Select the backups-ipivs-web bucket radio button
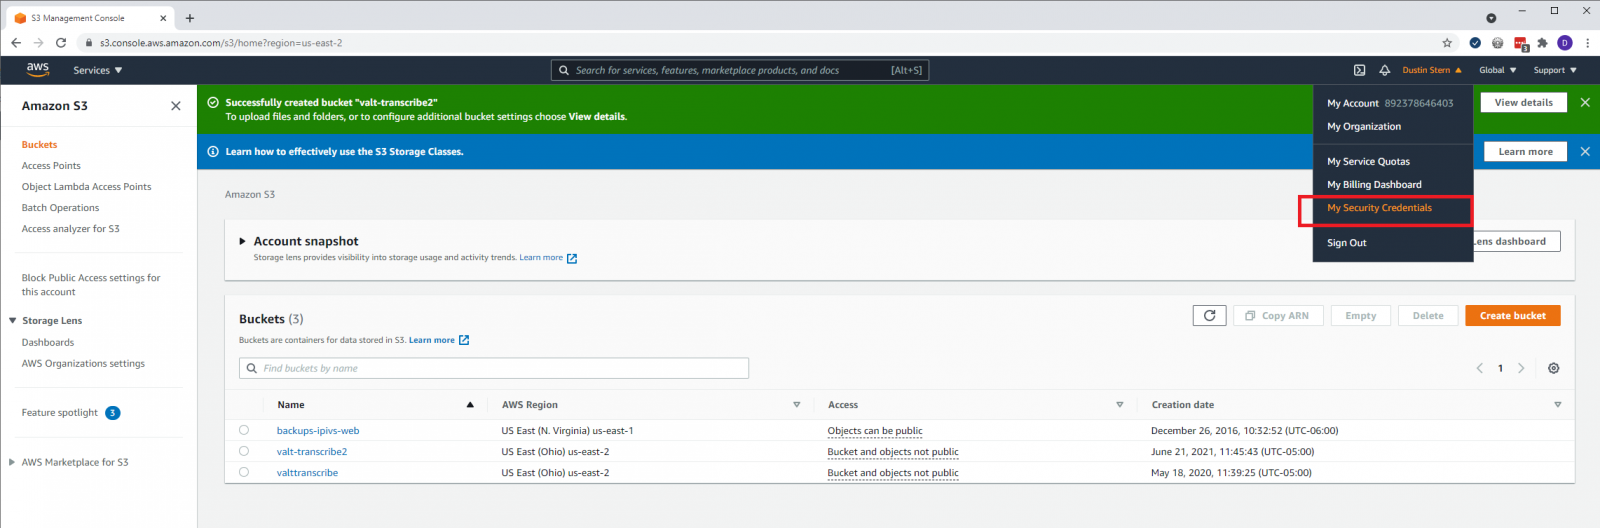Viewport: 1600px width, 528px height. 244,430
